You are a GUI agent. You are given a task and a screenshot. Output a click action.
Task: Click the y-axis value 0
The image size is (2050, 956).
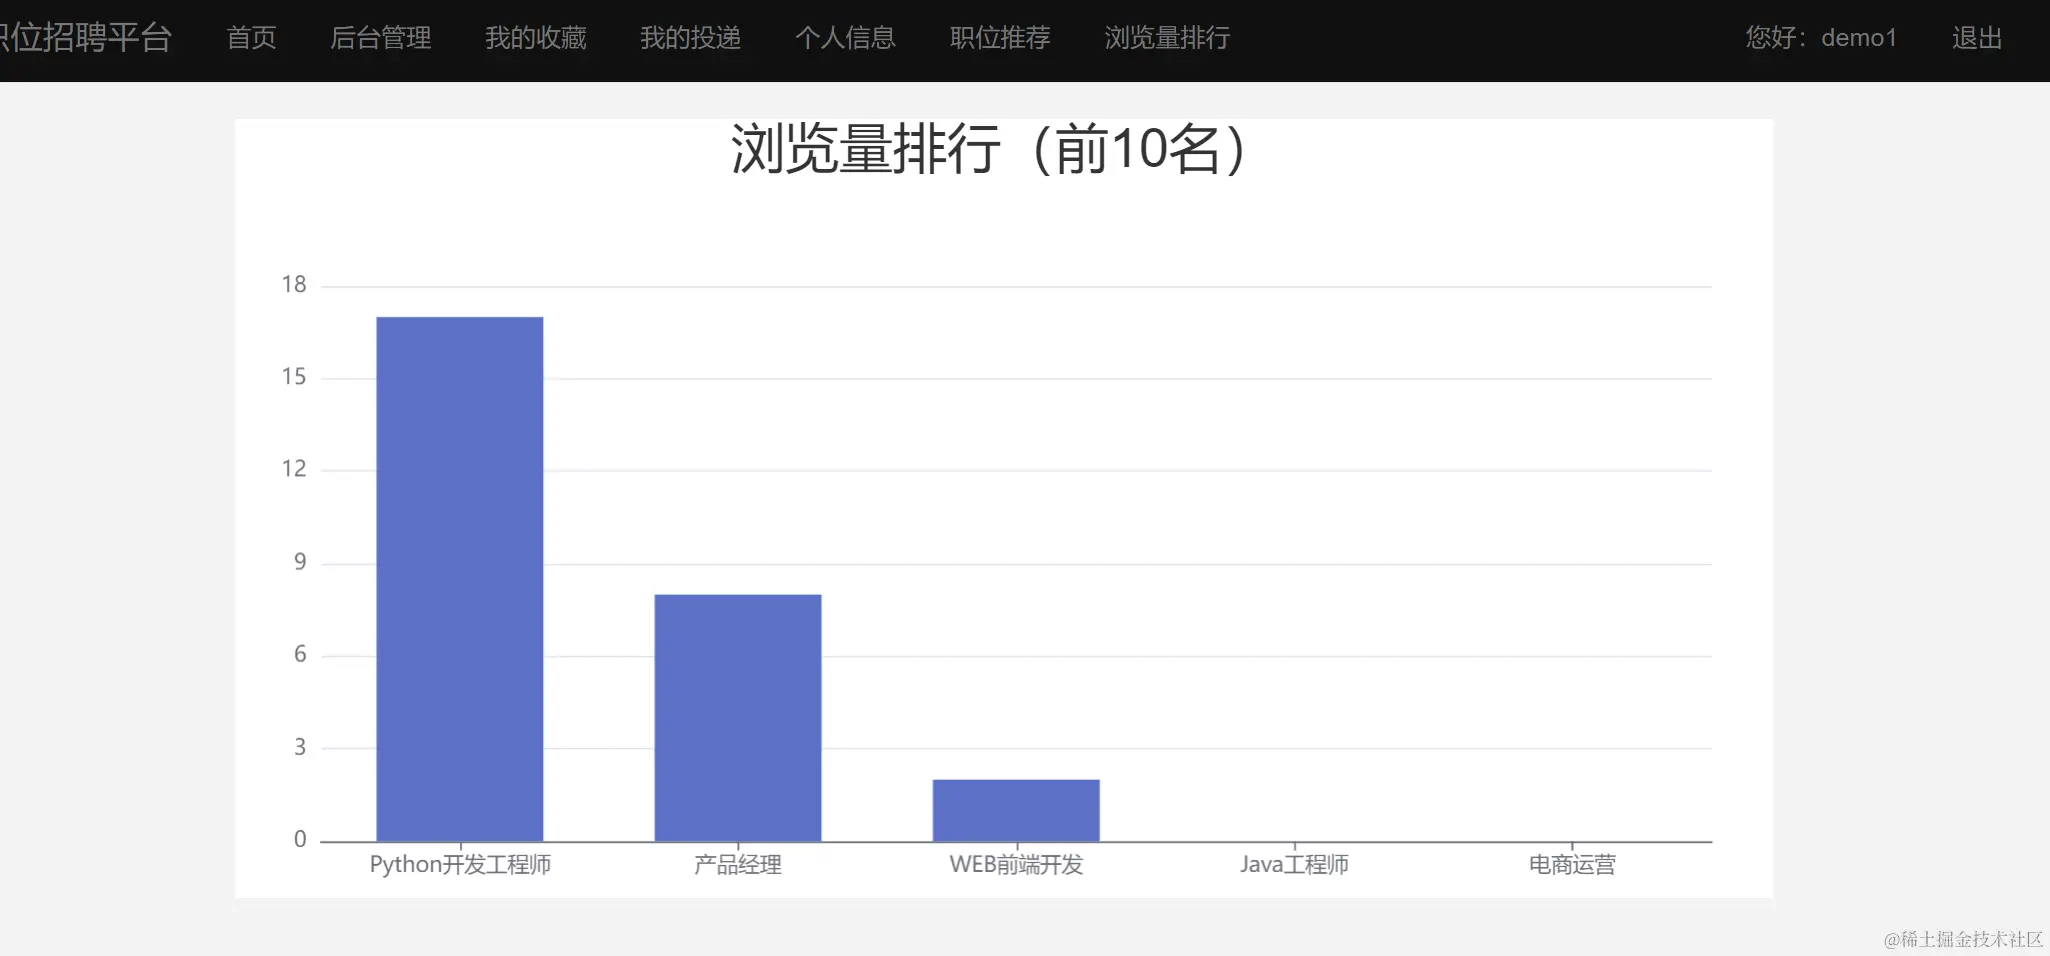coord(300,840)
